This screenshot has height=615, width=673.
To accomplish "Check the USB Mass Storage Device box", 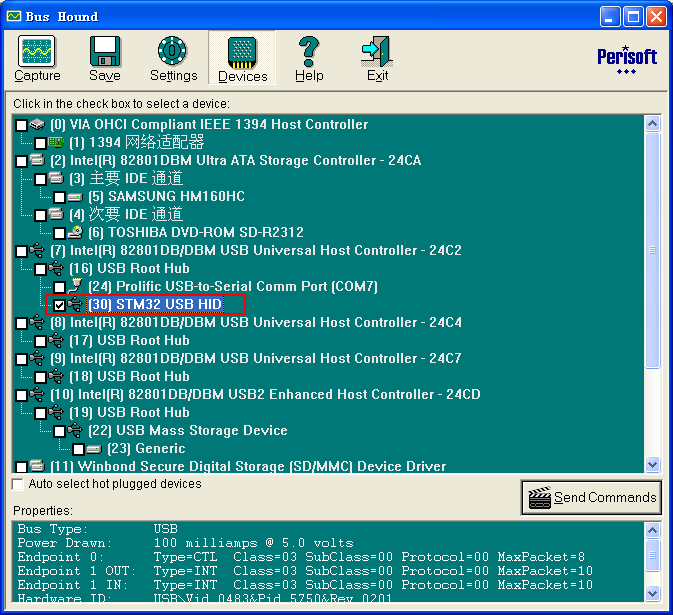I will pos(59,431).
